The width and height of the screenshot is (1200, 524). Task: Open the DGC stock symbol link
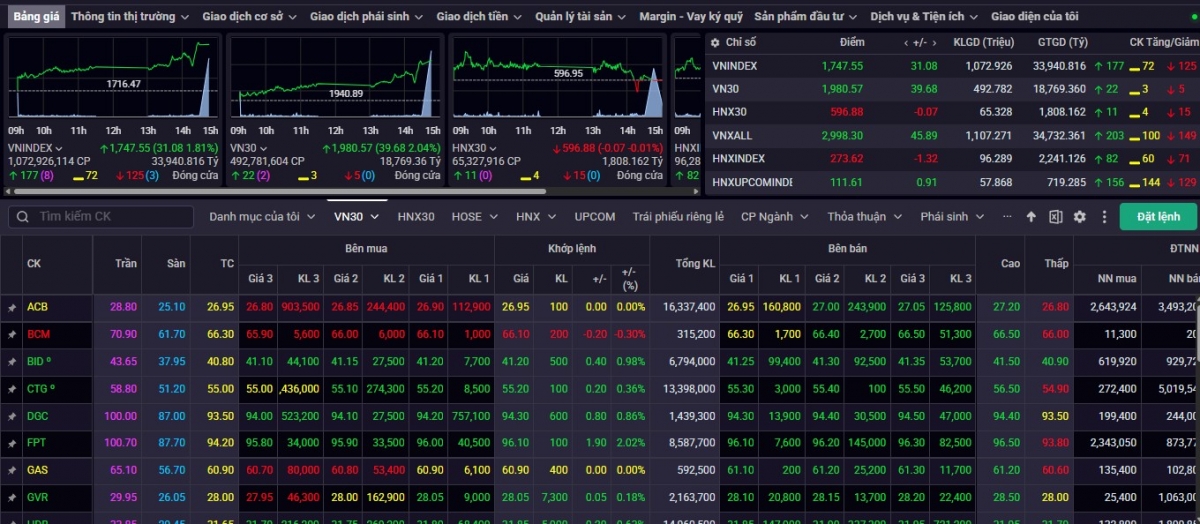click(38, 415)
